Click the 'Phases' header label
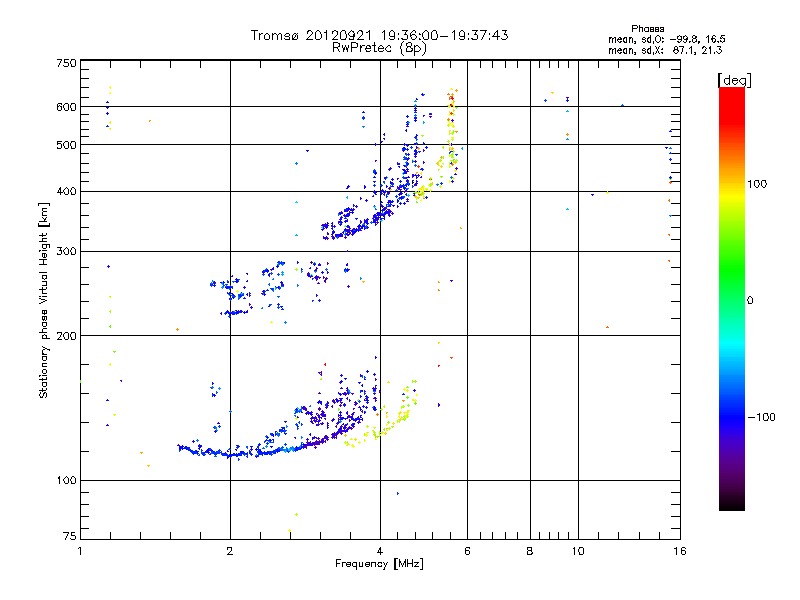Viewport: 800px width, 600px height. (647, 29)
